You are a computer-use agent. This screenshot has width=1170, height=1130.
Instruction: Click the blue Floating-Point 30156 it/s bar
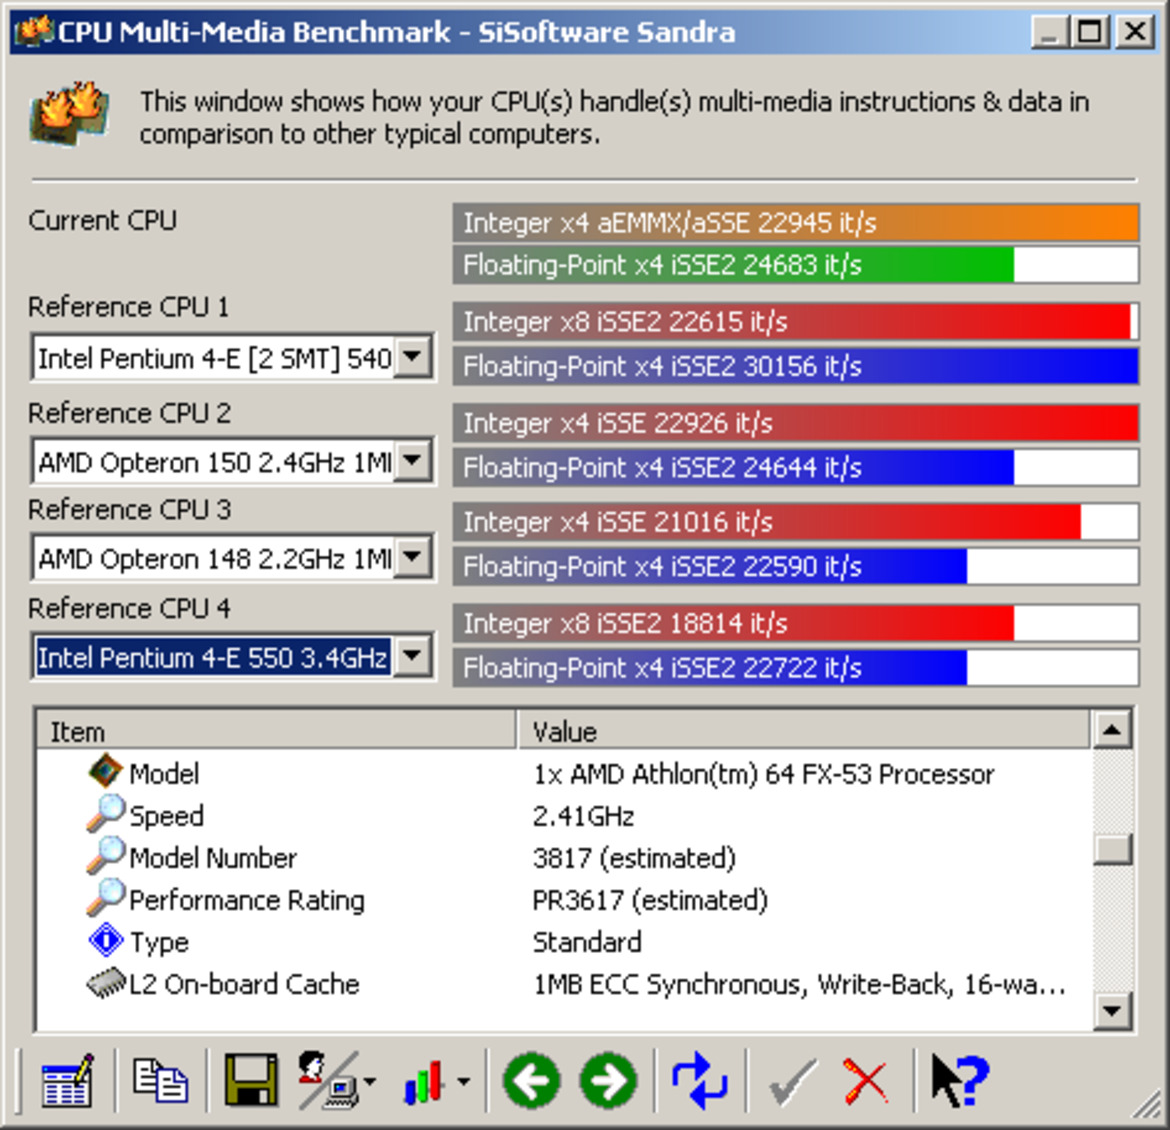pyautogui.click(x=795, y=366)
